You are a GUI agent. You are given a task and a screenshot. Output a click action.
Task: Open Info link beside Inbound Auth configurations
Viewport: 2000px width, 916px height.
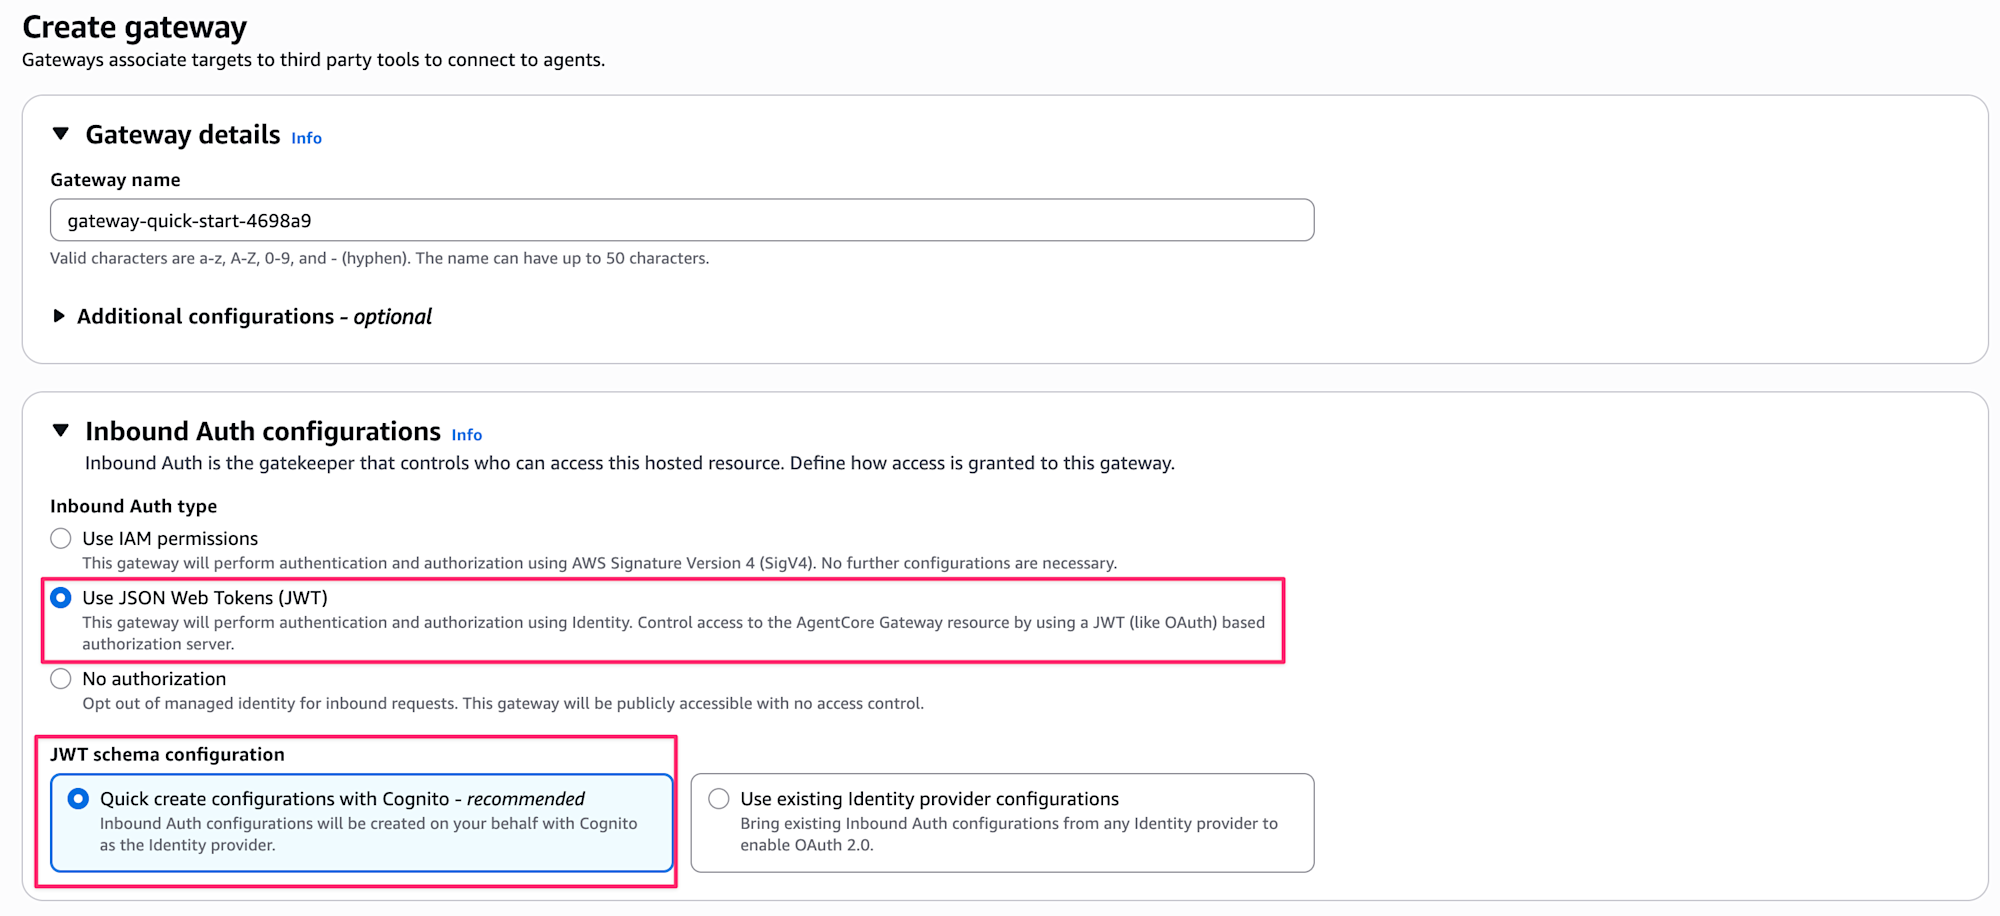pyautogui.click(x=466, y=435)
